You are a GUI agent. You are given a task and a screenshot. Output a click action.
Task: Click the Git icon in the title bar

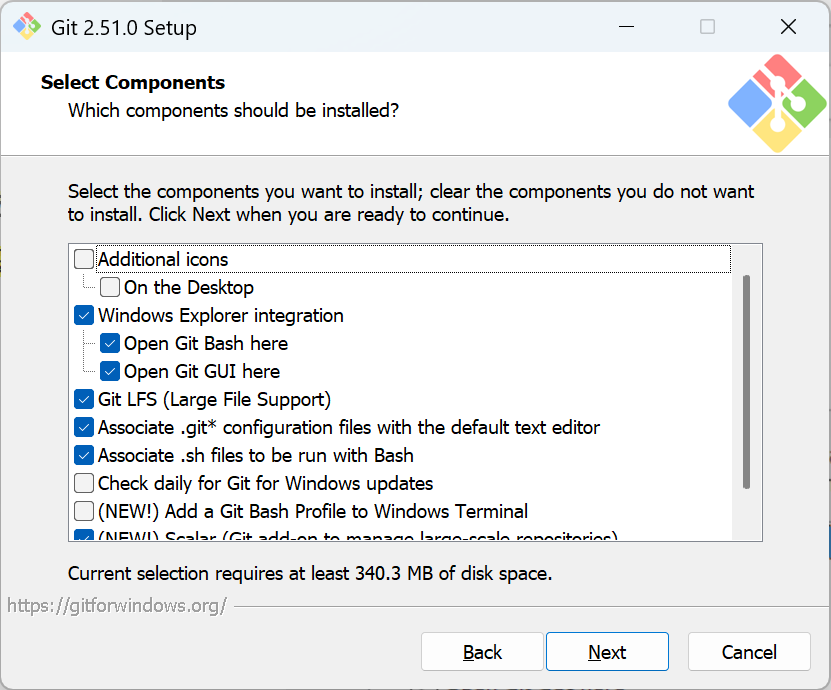26,26
